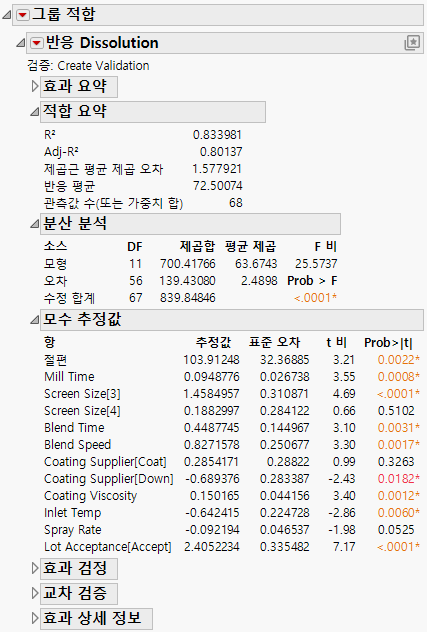Select the Adj-R² value 0.80137

pos(221,152)
